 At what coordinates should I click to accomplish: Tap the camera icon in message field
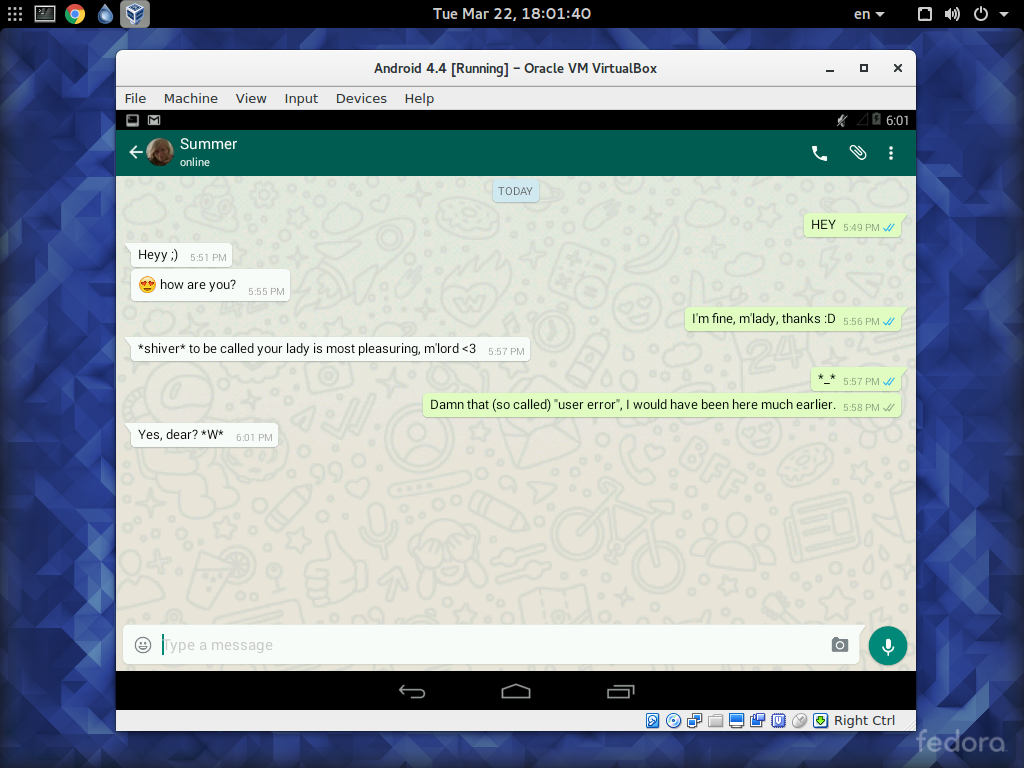840,645
